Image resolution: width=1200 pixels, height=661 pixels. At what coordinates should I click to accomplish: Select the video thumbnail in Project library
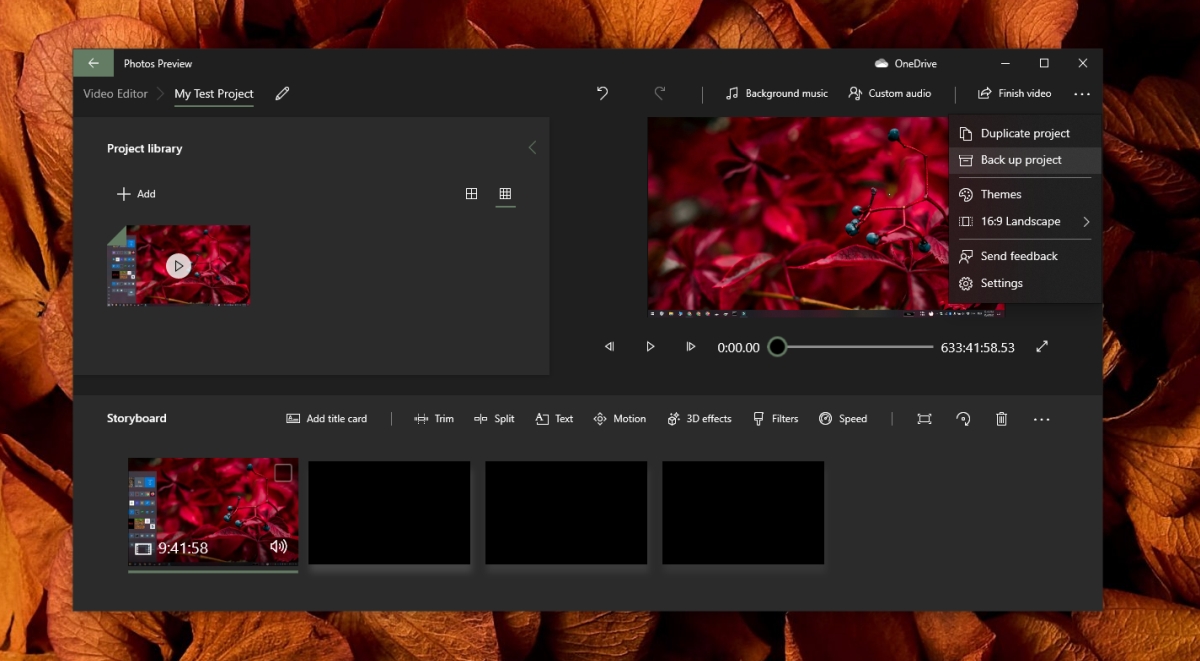178,265
